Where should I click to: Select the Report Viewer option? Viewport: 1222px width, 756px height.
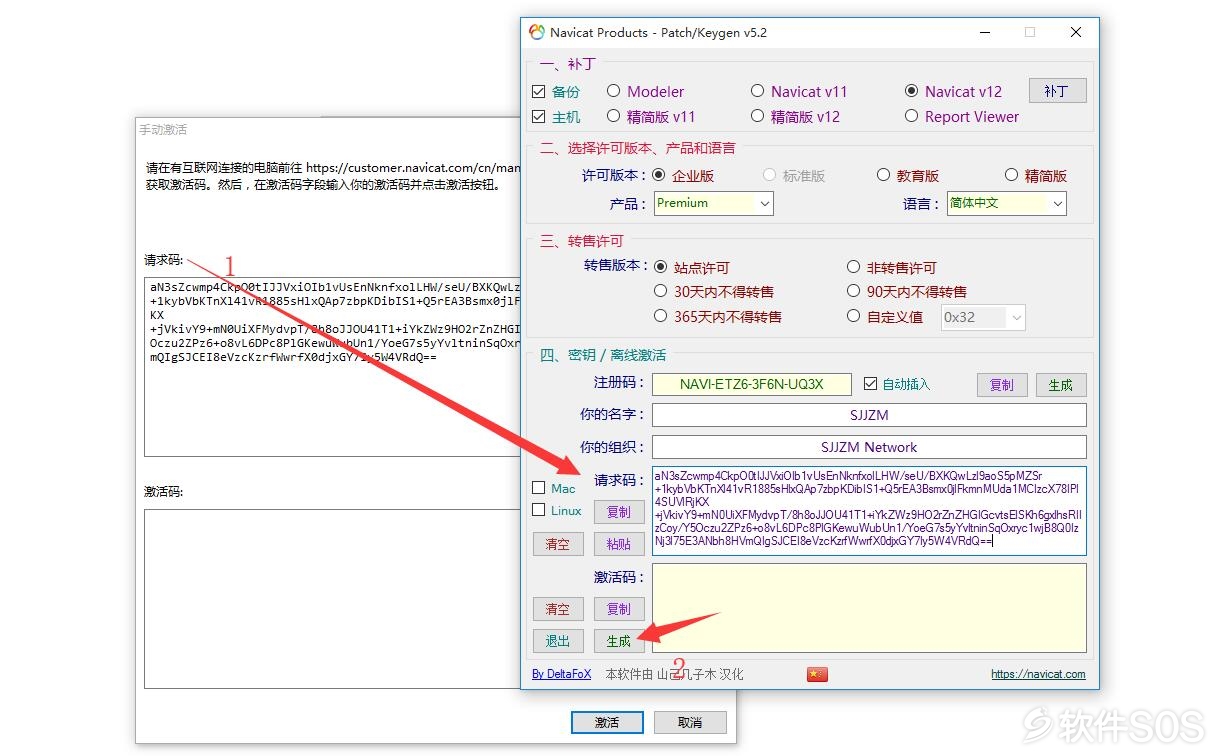911,116
